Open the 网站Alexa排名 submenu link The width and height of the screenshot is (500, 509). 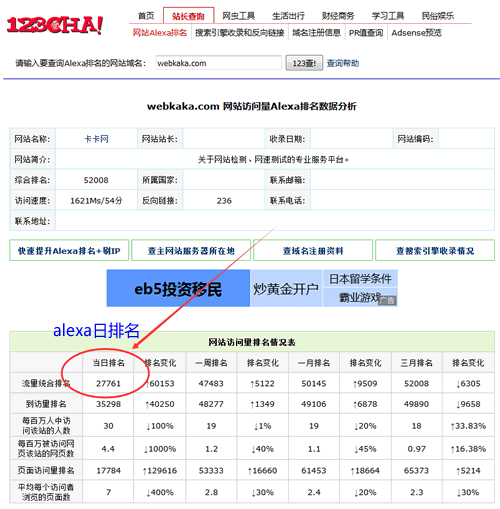(x=160, y=33)
